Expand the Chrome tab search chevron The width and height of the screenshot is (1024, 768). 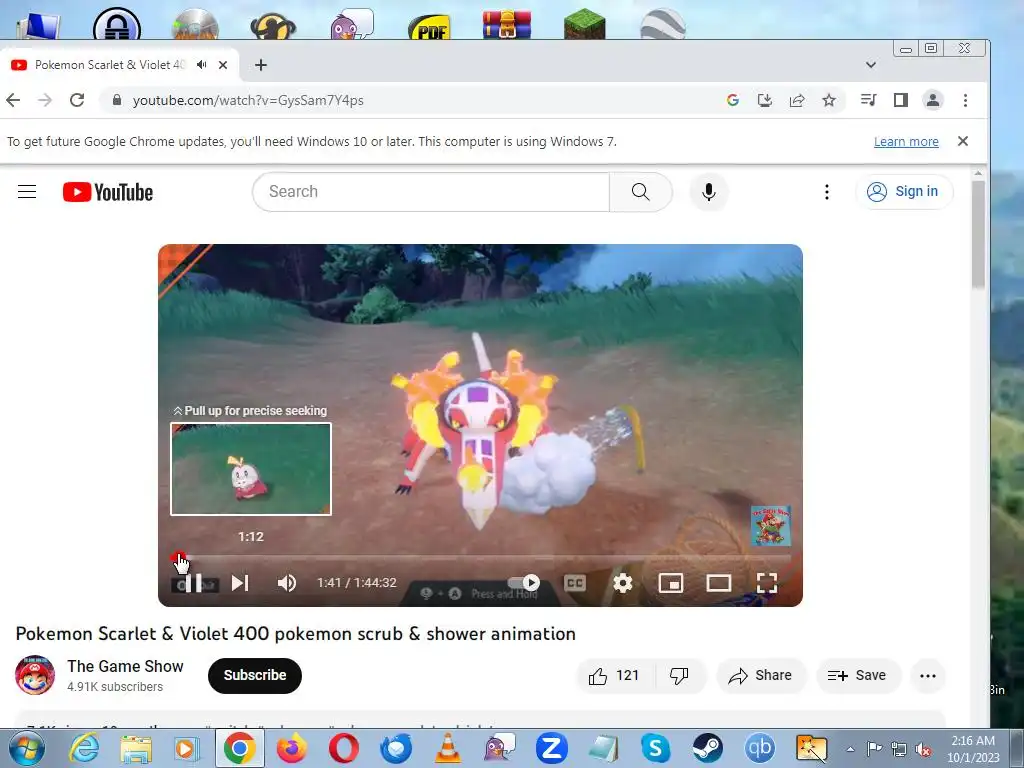pos(871,65)
